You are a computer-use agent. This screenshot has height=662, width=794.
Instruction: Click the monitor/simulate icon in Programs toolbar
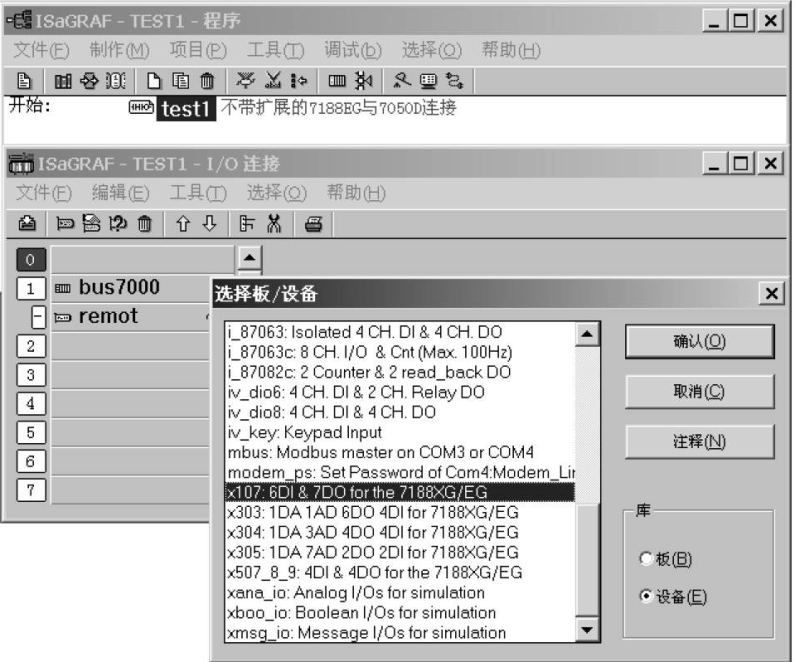pos(428,81)
